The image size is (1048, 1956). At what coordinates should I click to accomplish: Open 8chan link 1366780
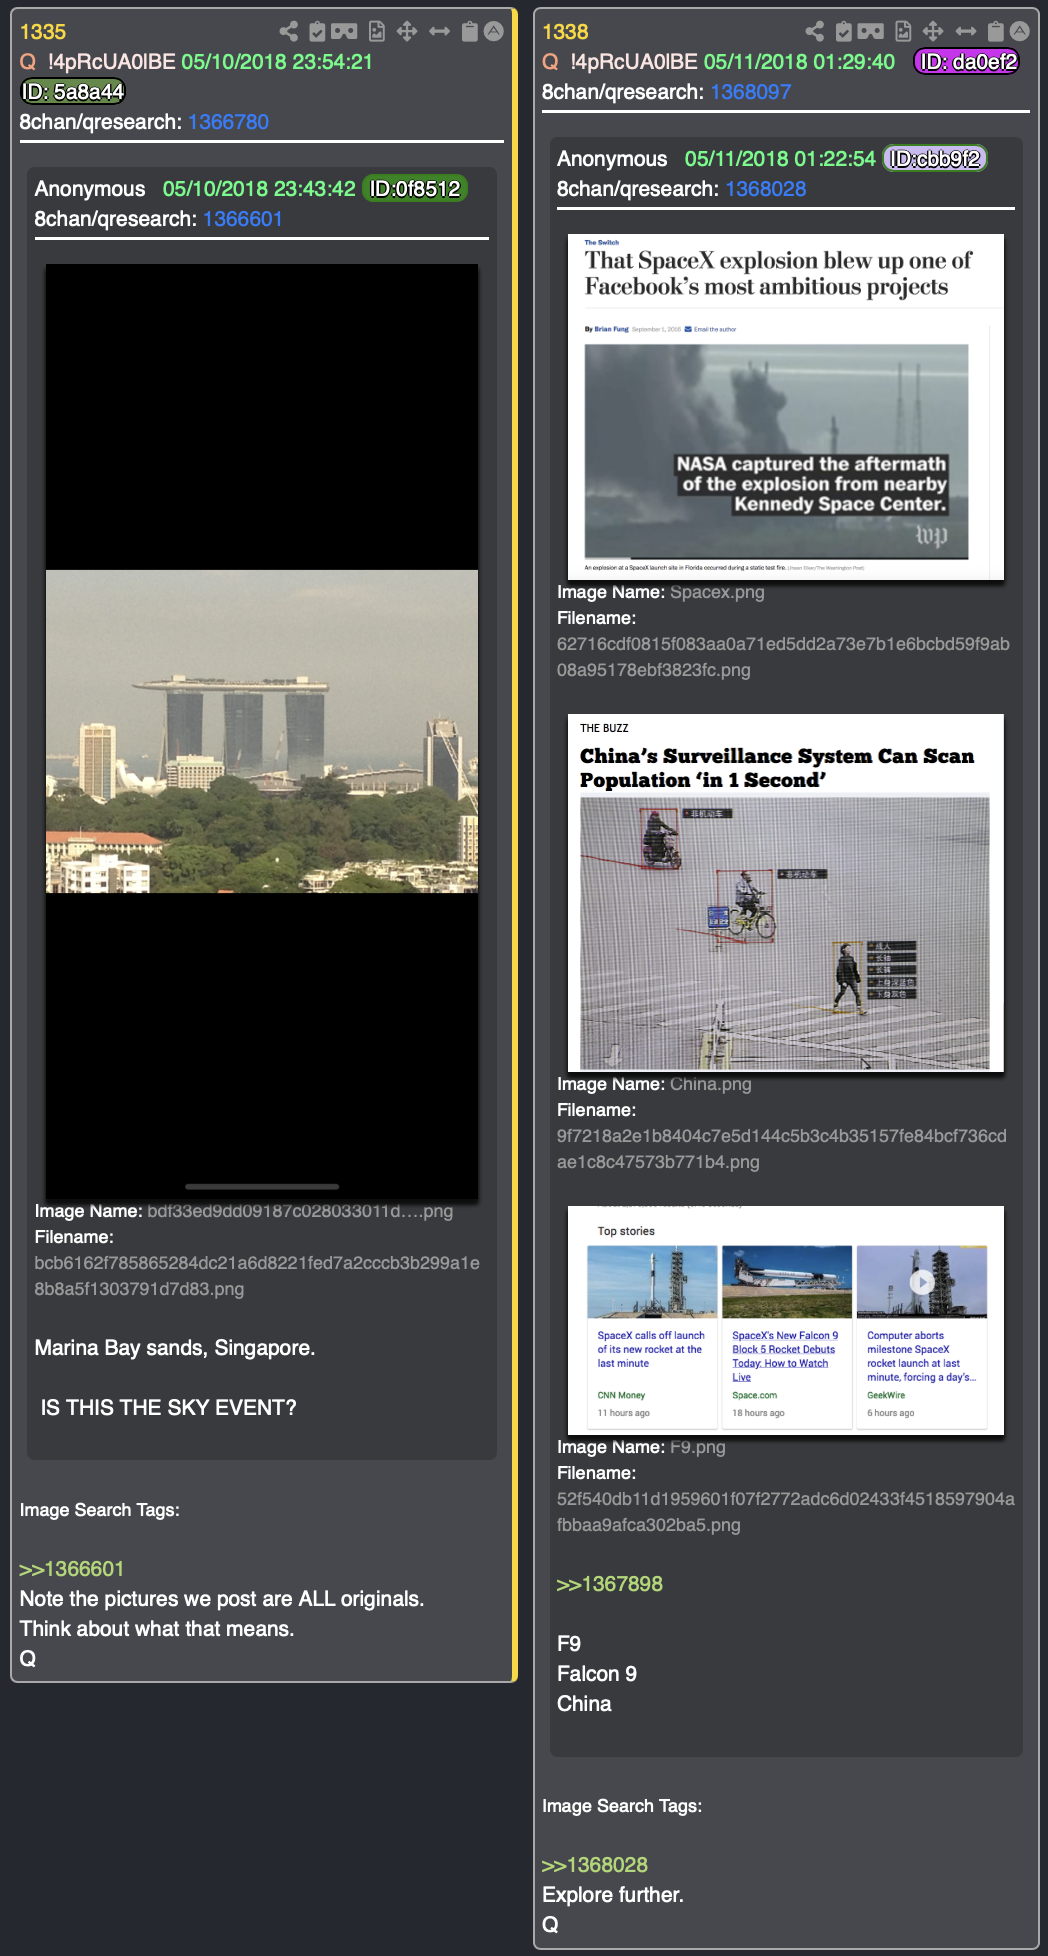pyautogui.click(x=228, y=122)
